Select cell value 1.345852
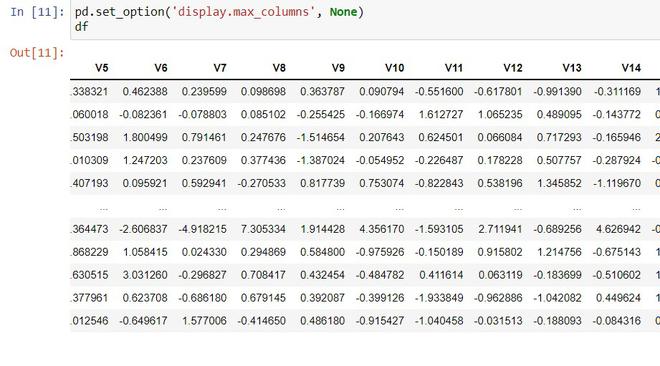This screenshot has height=366, width=660. pyautogui.click(x=559, y=183)
